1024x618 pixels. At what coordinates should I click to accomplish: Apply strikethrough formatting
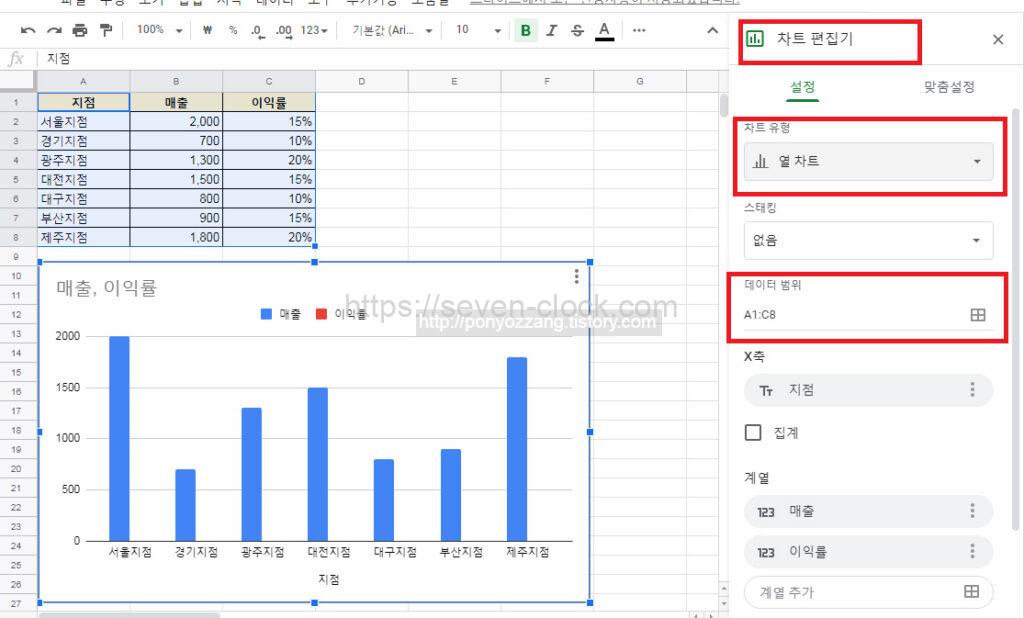[x=577, y=31]
